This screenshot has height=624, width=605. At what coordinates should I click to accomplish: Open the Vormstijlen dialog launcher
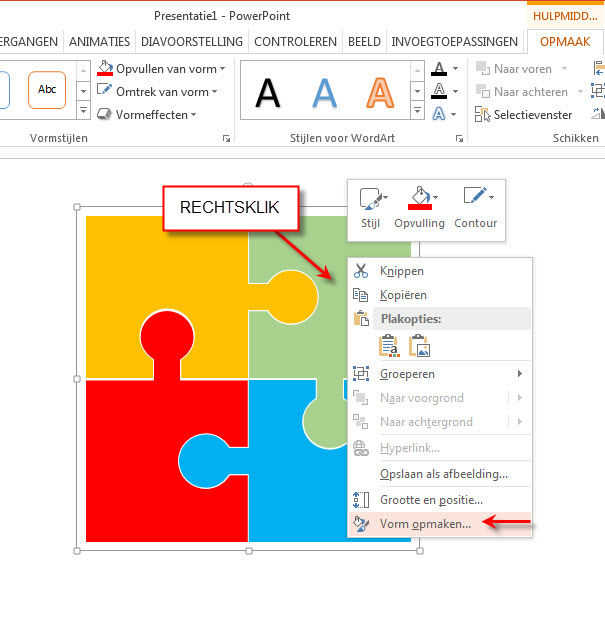click(x=226, y=138)
